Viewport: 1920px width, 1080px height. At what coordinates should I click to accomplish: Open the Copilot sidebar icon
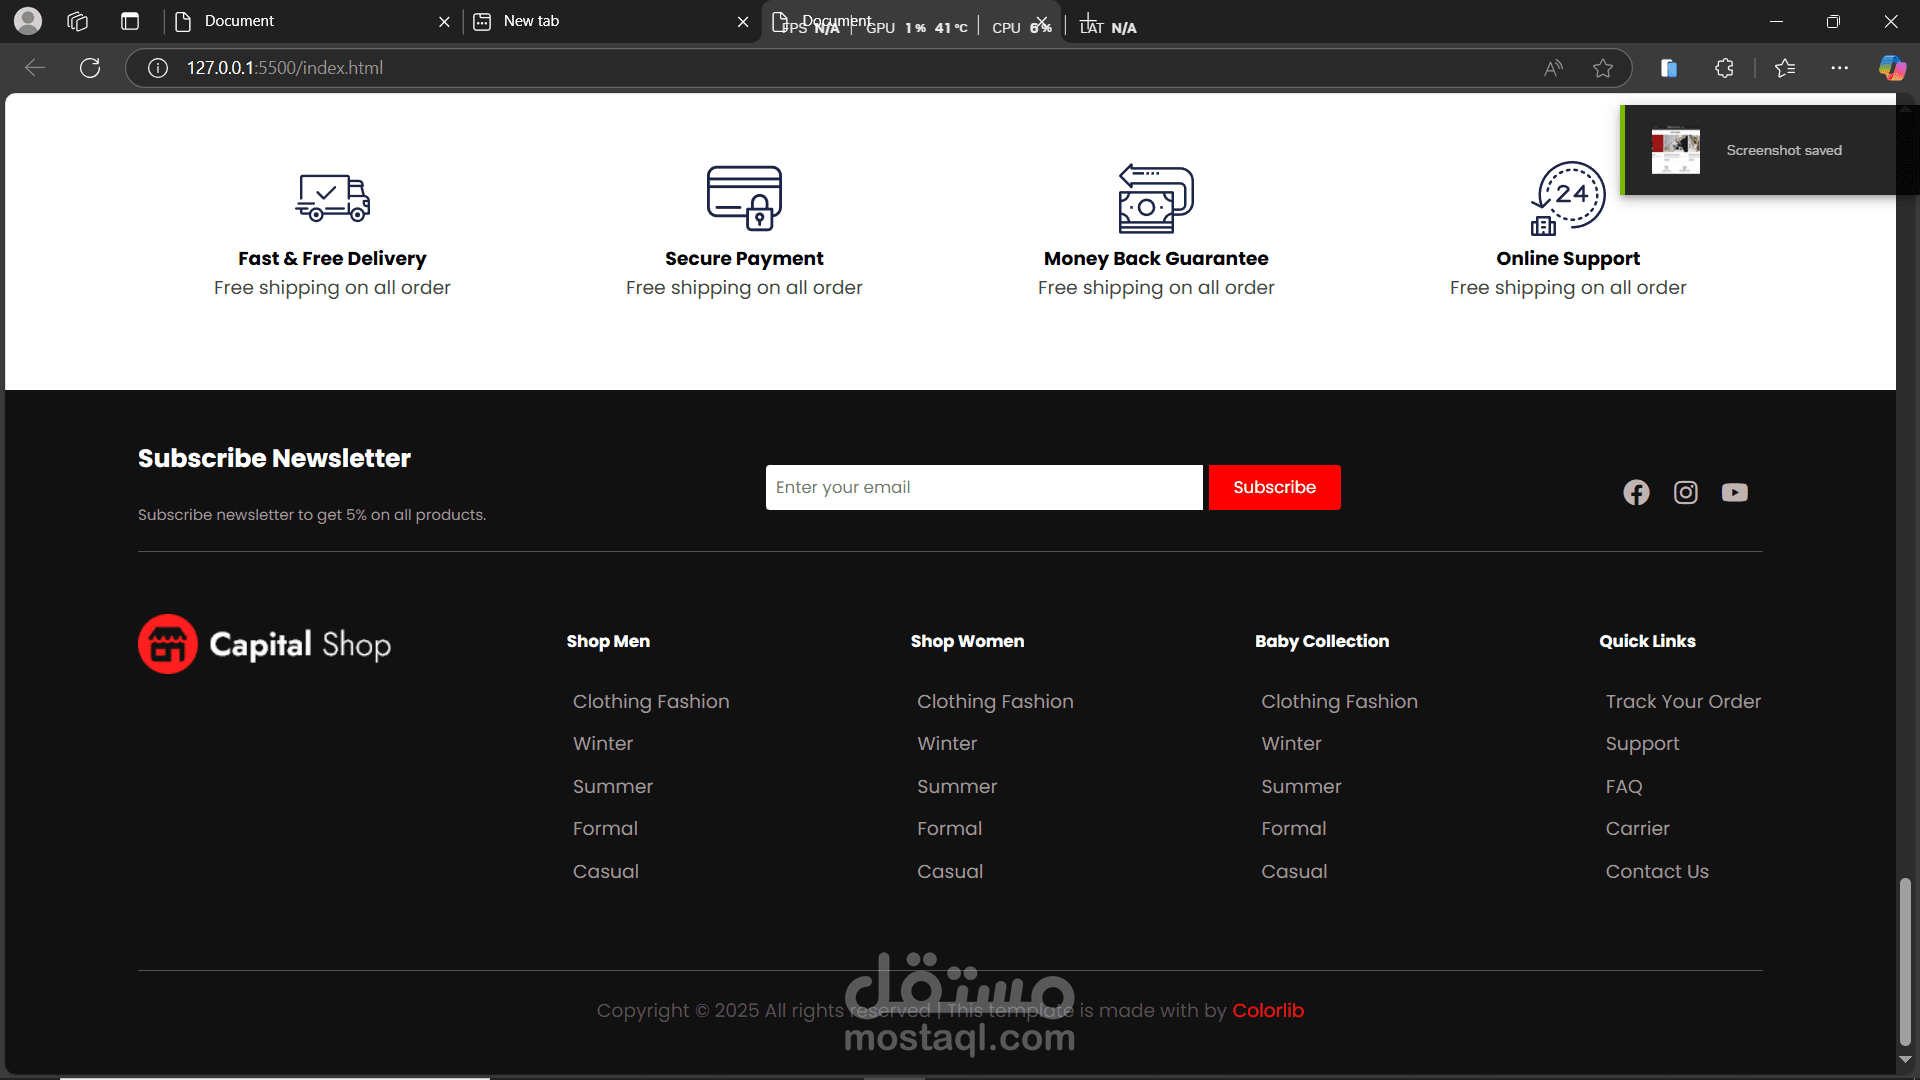coord(1891,68)
